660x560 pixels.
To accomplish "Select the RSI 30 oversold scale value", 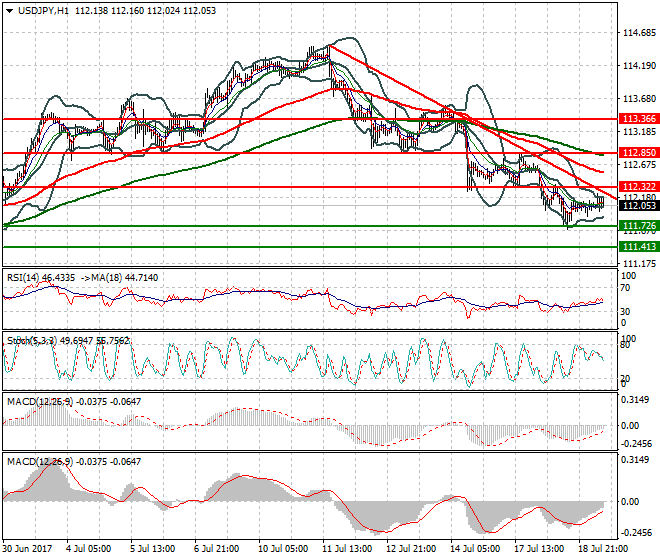I will 625,312.
